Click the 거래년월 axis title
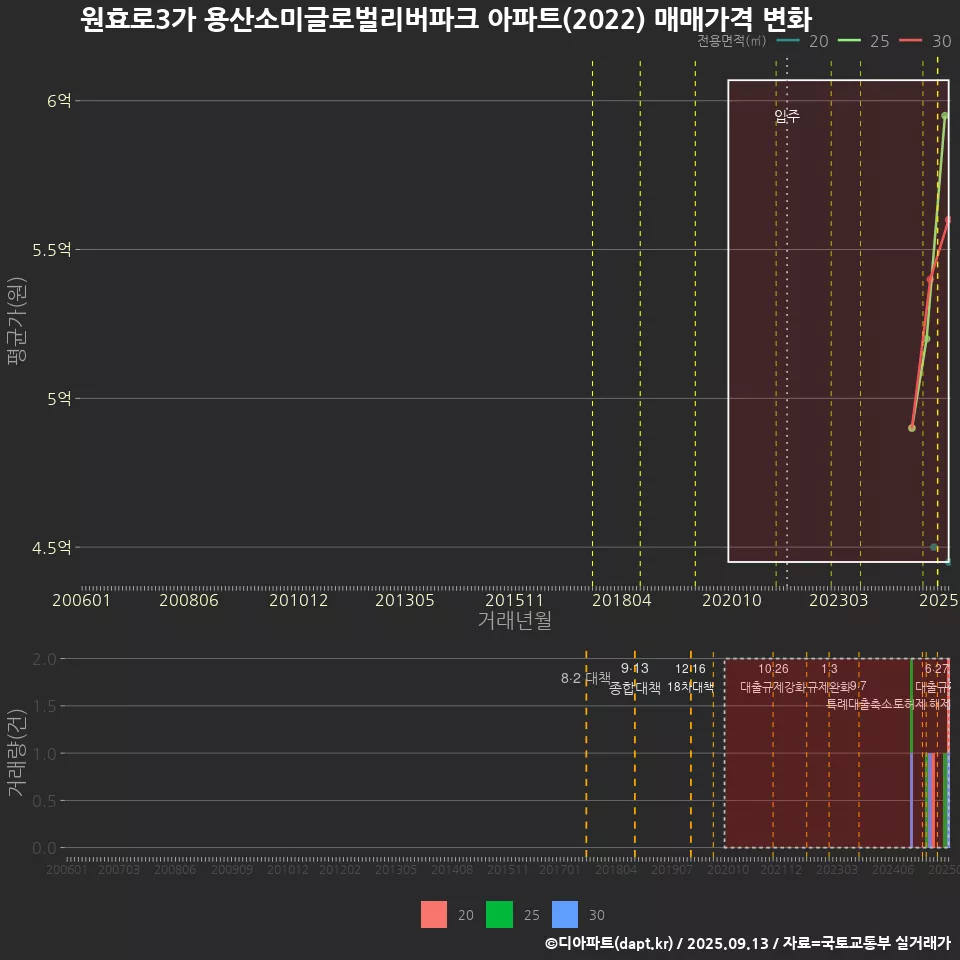 coord(514,620)
